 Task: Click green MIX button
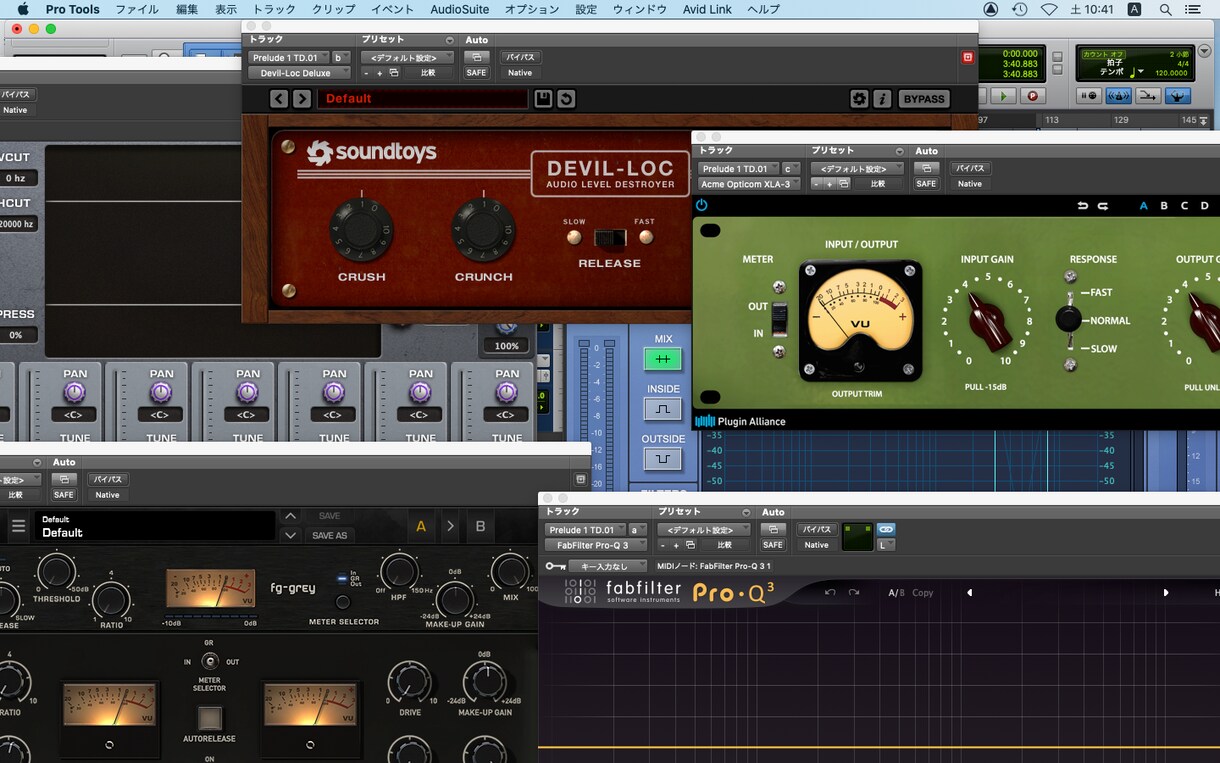(662, 359)
